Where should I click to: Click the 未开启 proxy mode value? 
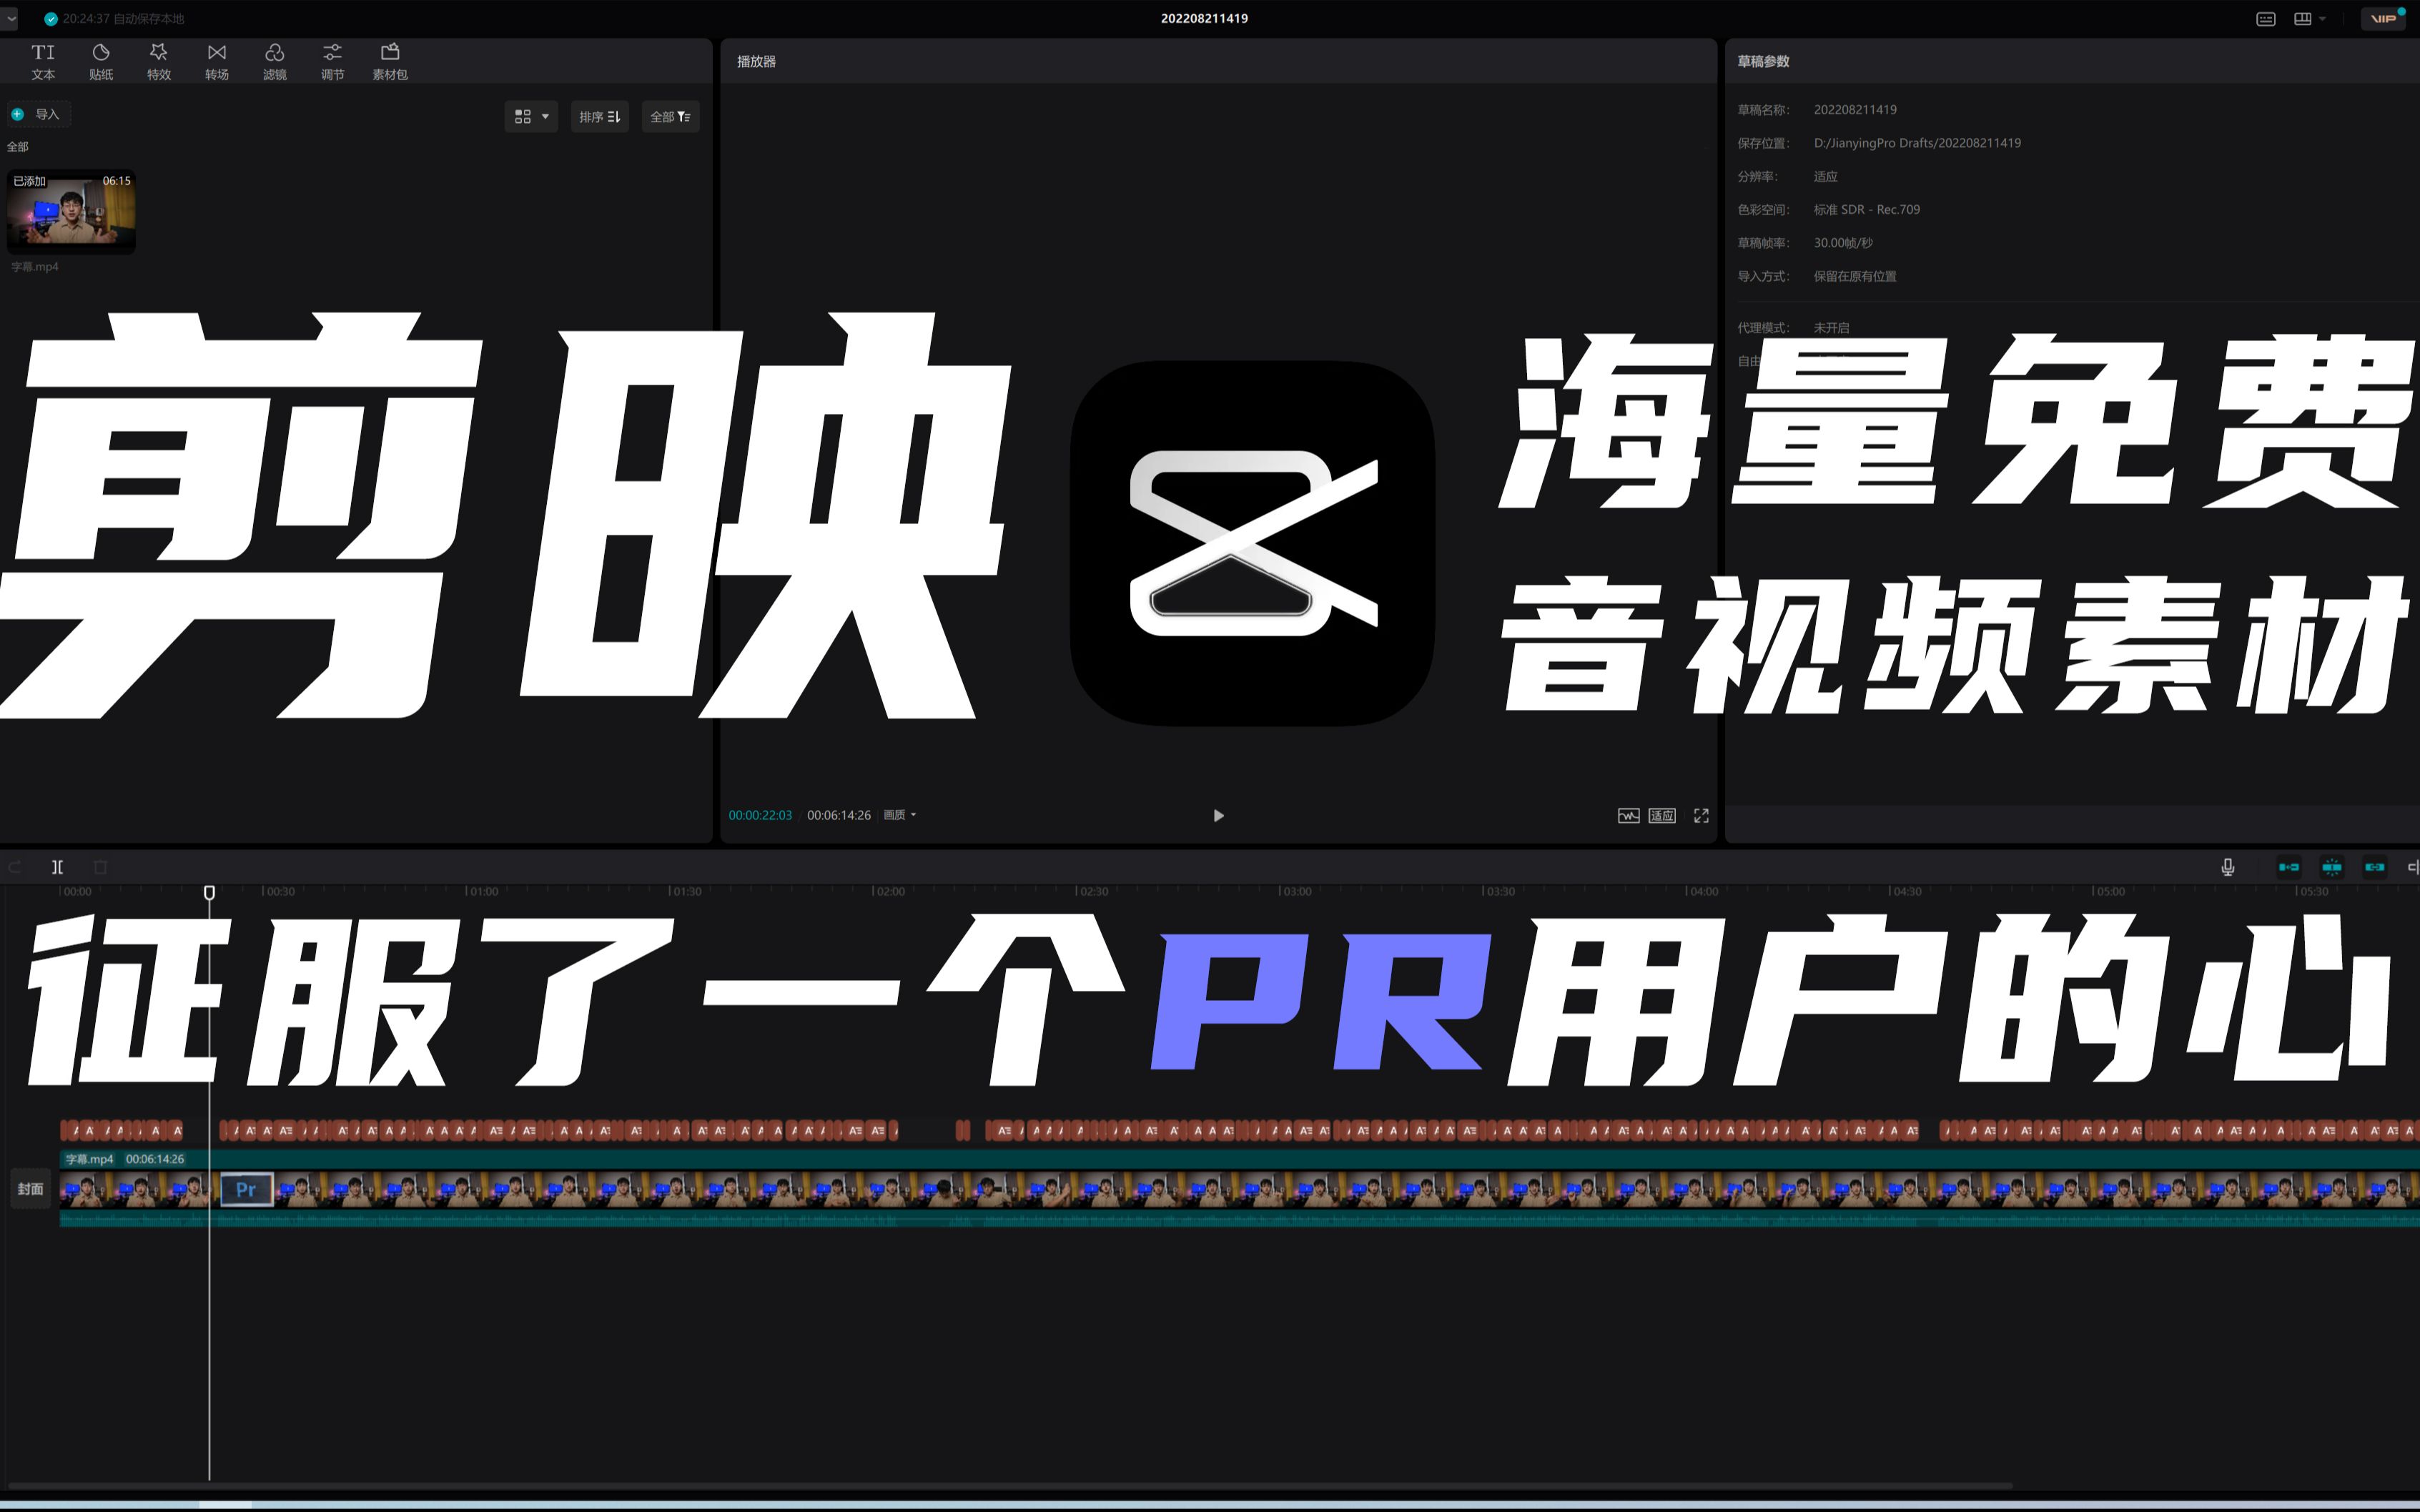tap(1831, 328)
